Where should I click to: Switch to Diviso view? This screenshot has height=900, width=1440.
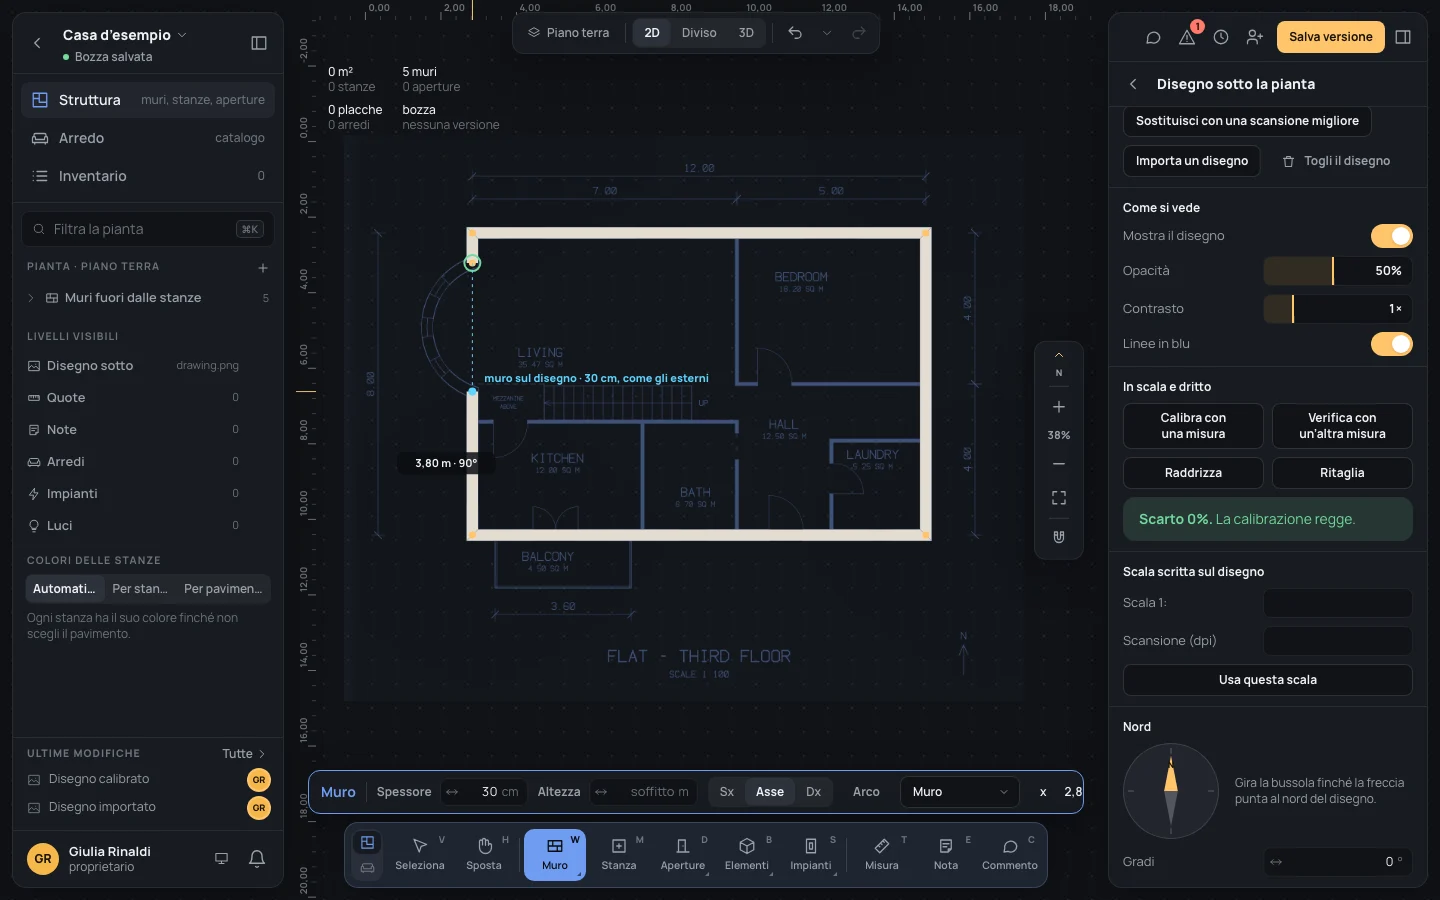(x=699, y=33)
